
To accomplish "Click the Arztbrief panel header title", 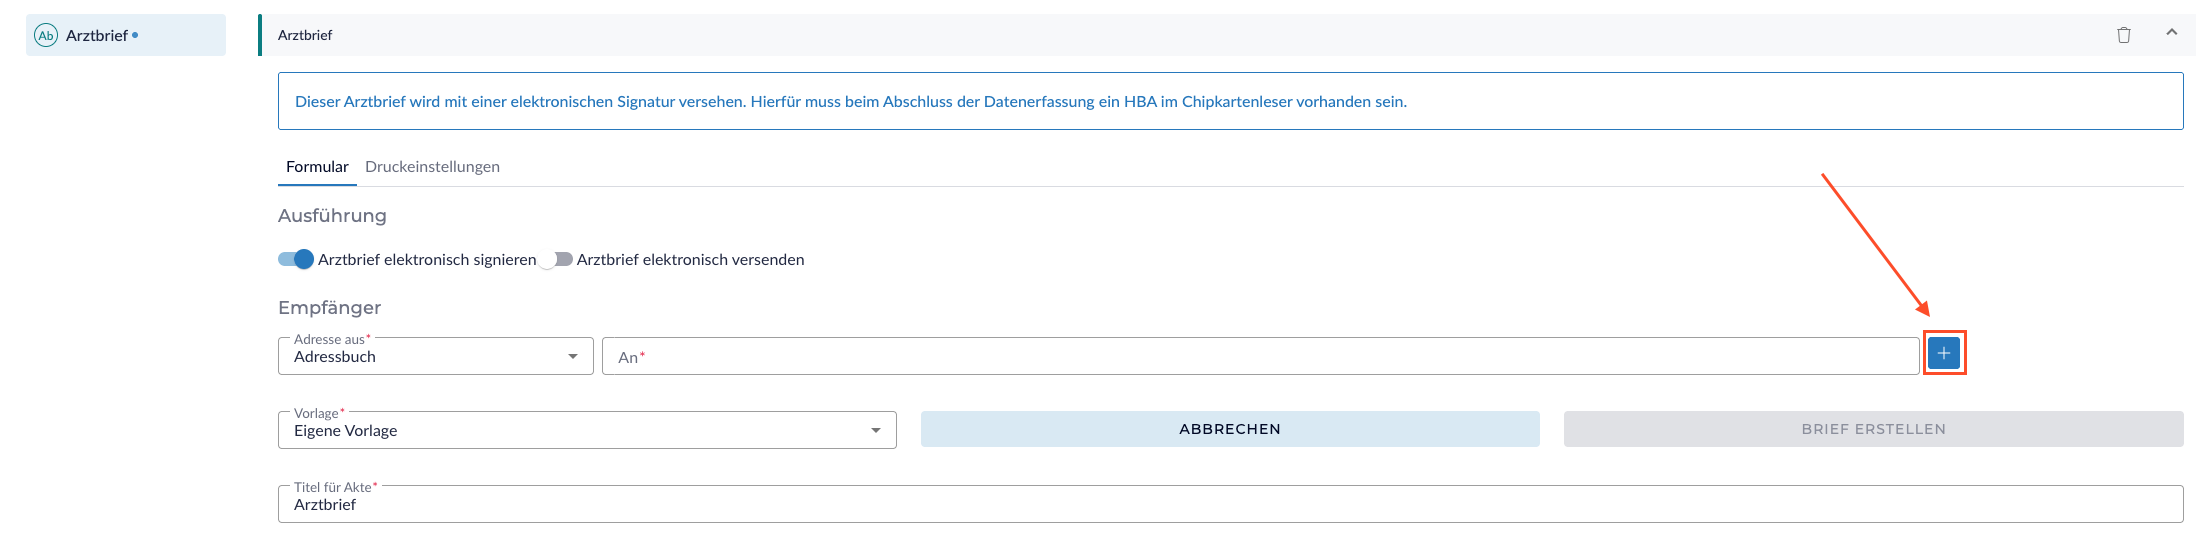I will (x=305, y=35).
